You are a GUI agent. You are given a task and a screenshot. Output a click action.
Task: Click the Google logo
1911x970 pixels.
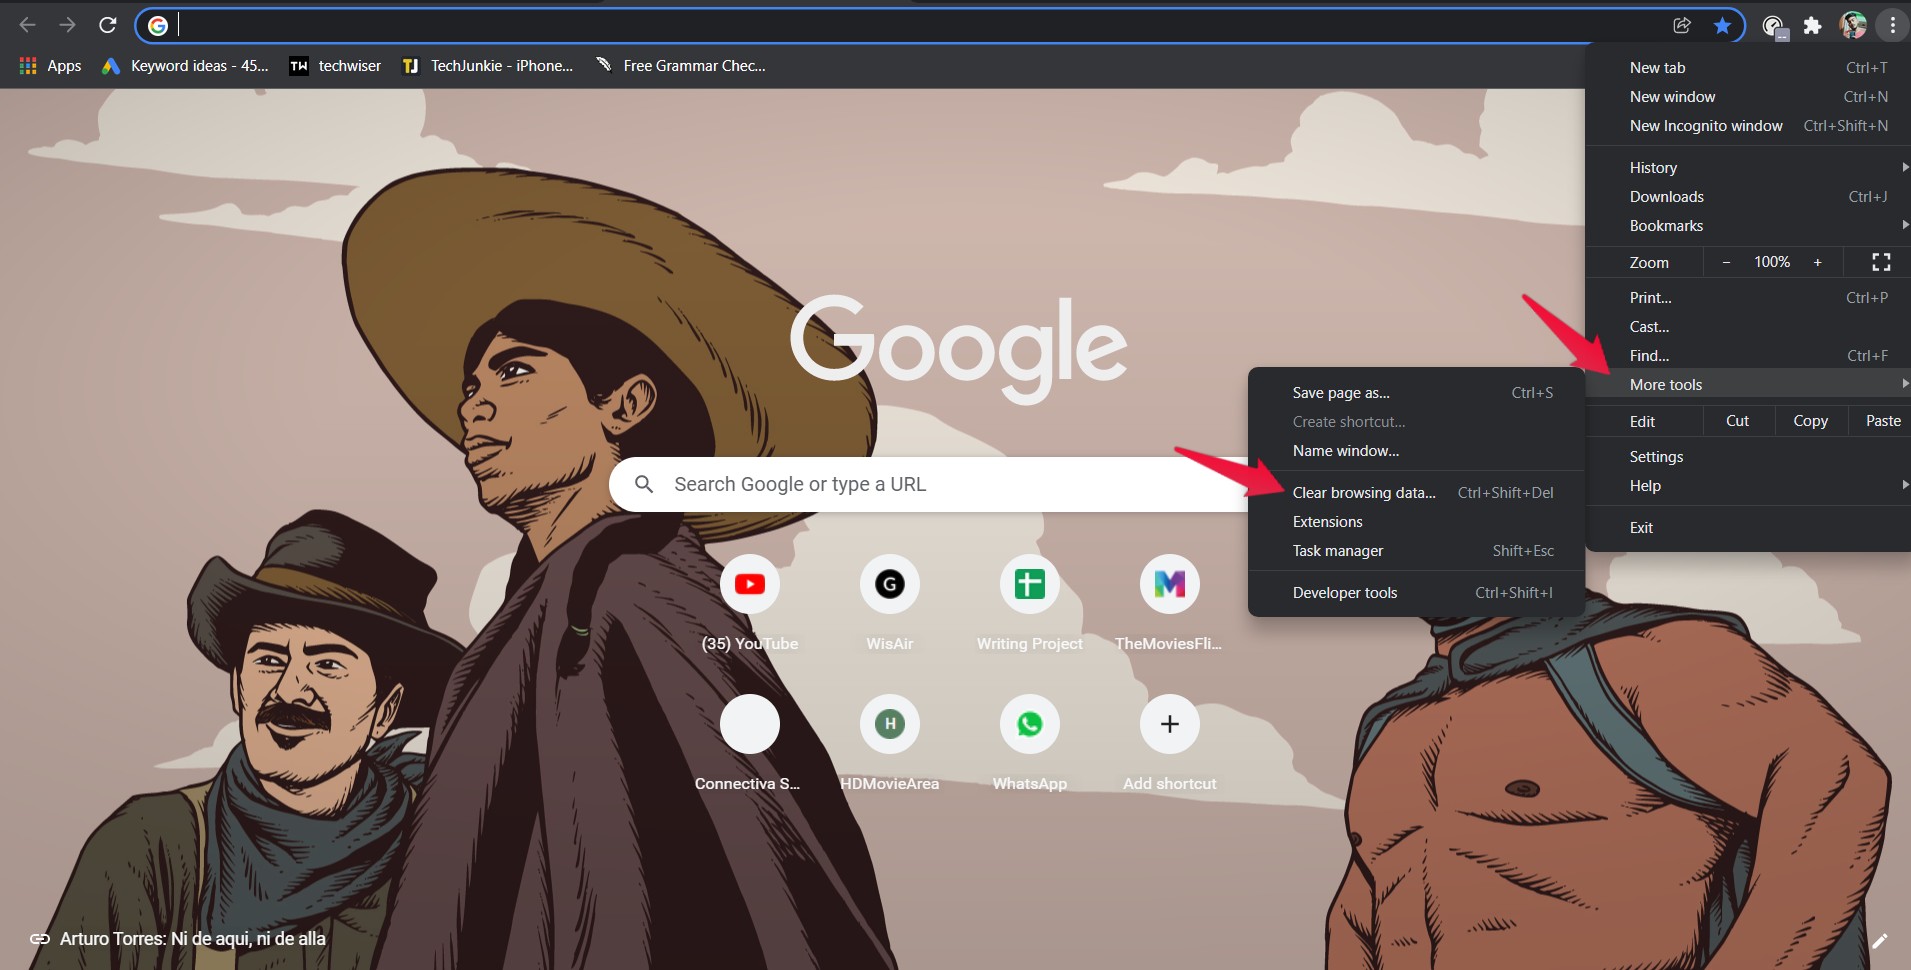click(958, 348)
